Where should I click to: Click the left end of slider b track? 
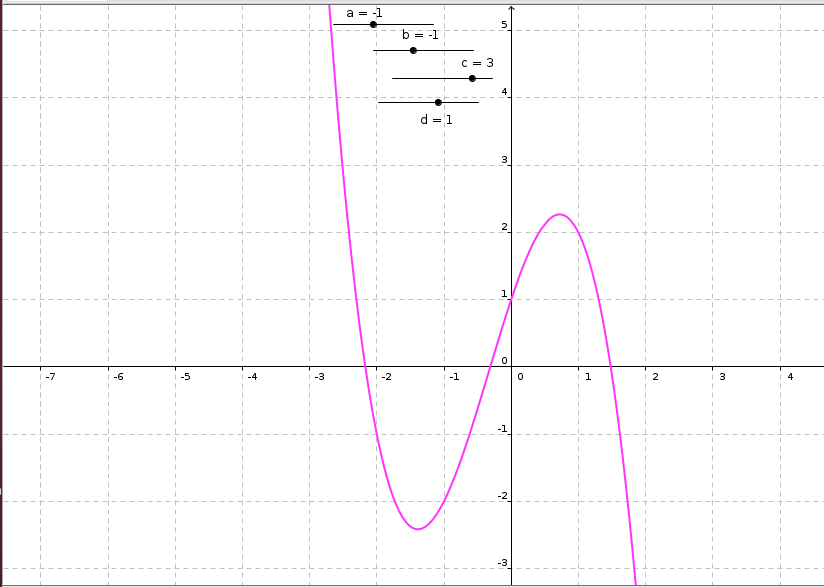click(x=375, y=50)
